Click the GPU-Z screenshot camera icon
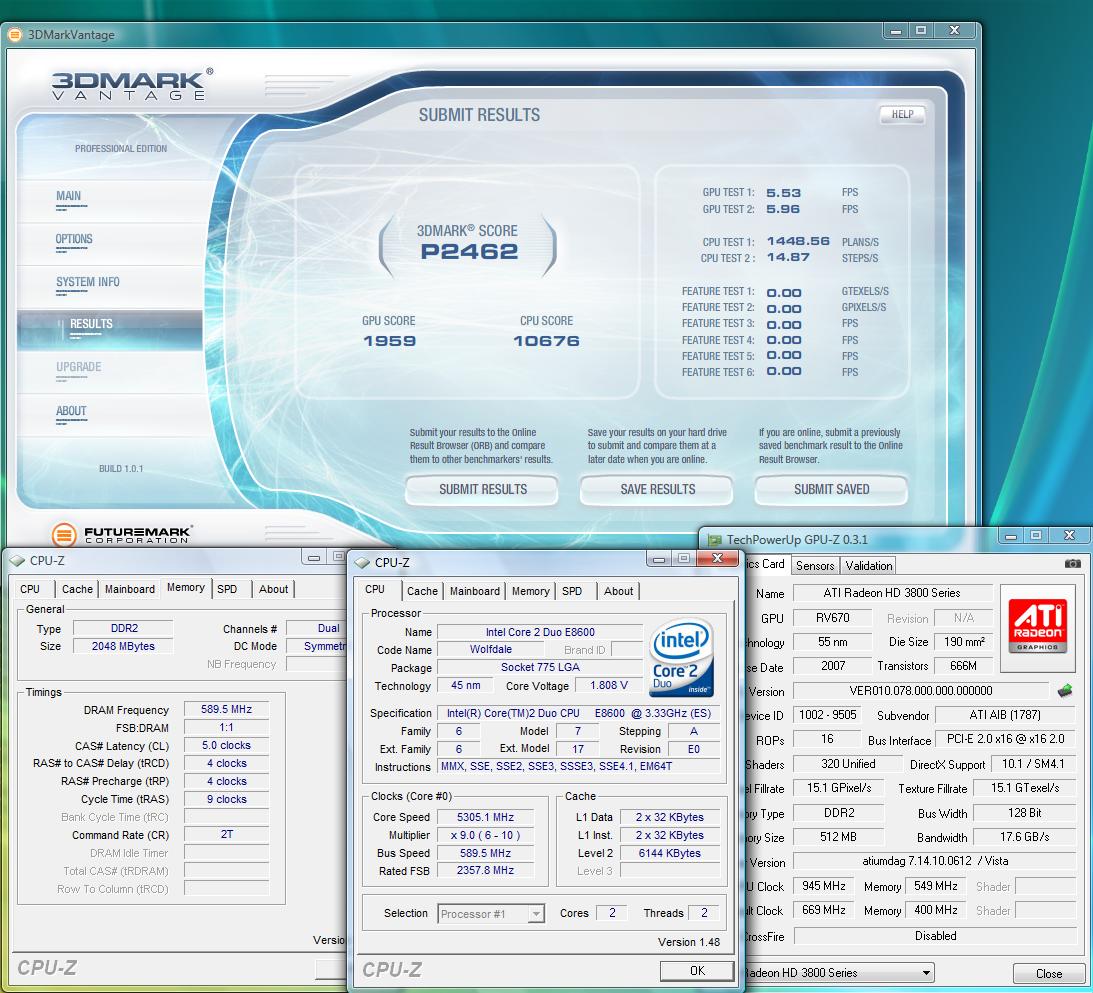1093x993 pixels. pos(1073,563)
